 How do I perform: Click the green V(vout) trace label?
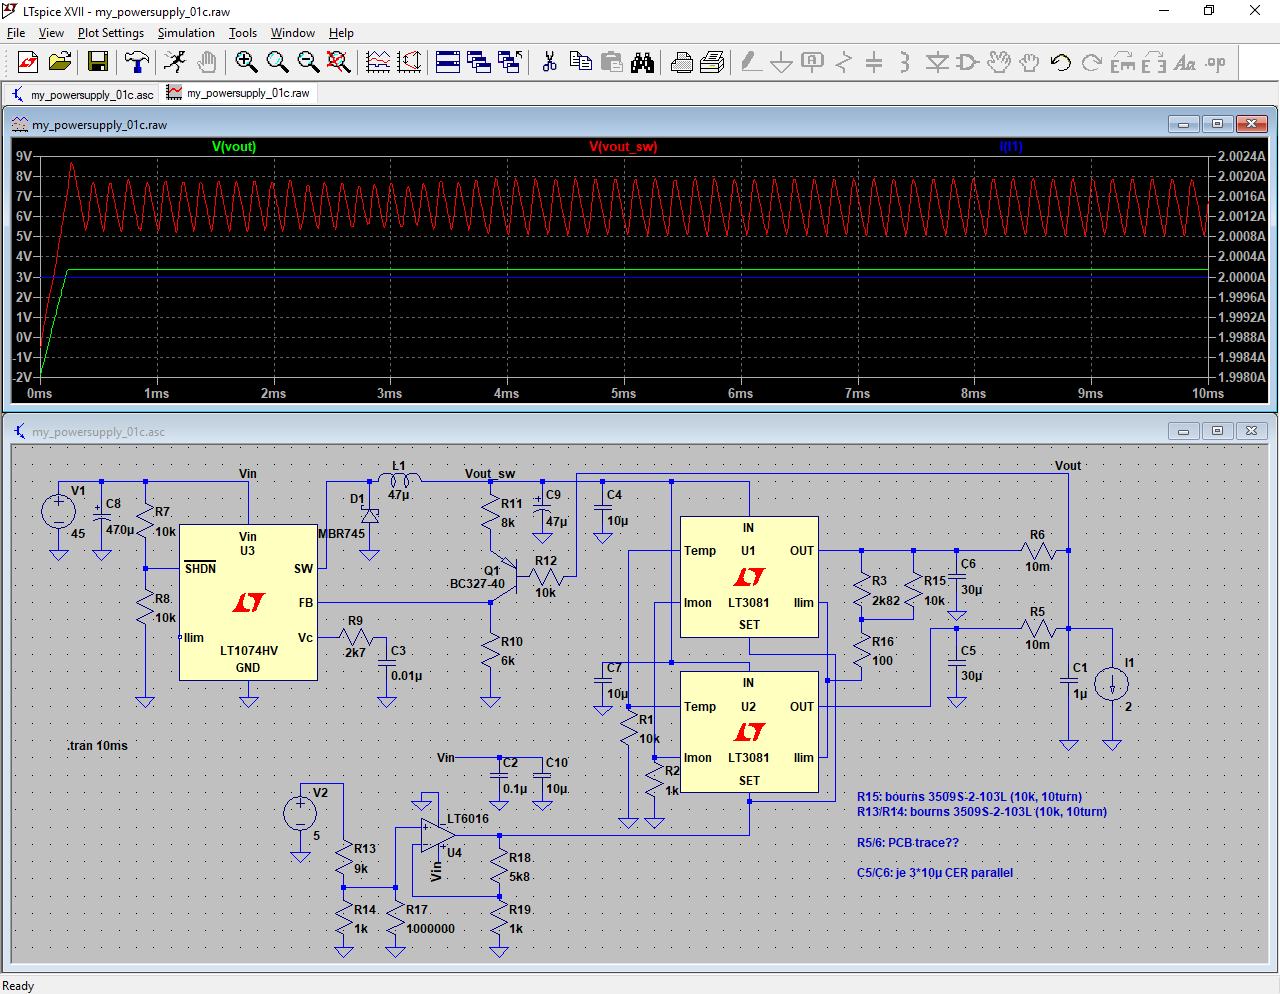coord(234,147)
